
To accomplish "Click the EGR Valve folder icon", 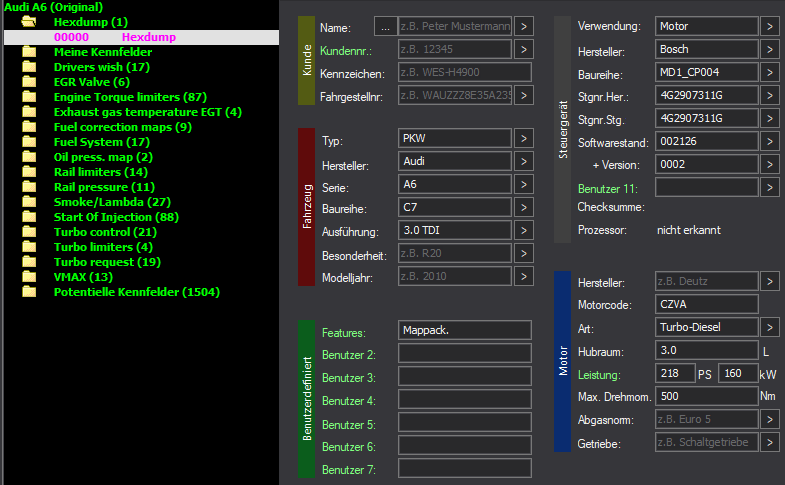I will (x=29, y=82).
